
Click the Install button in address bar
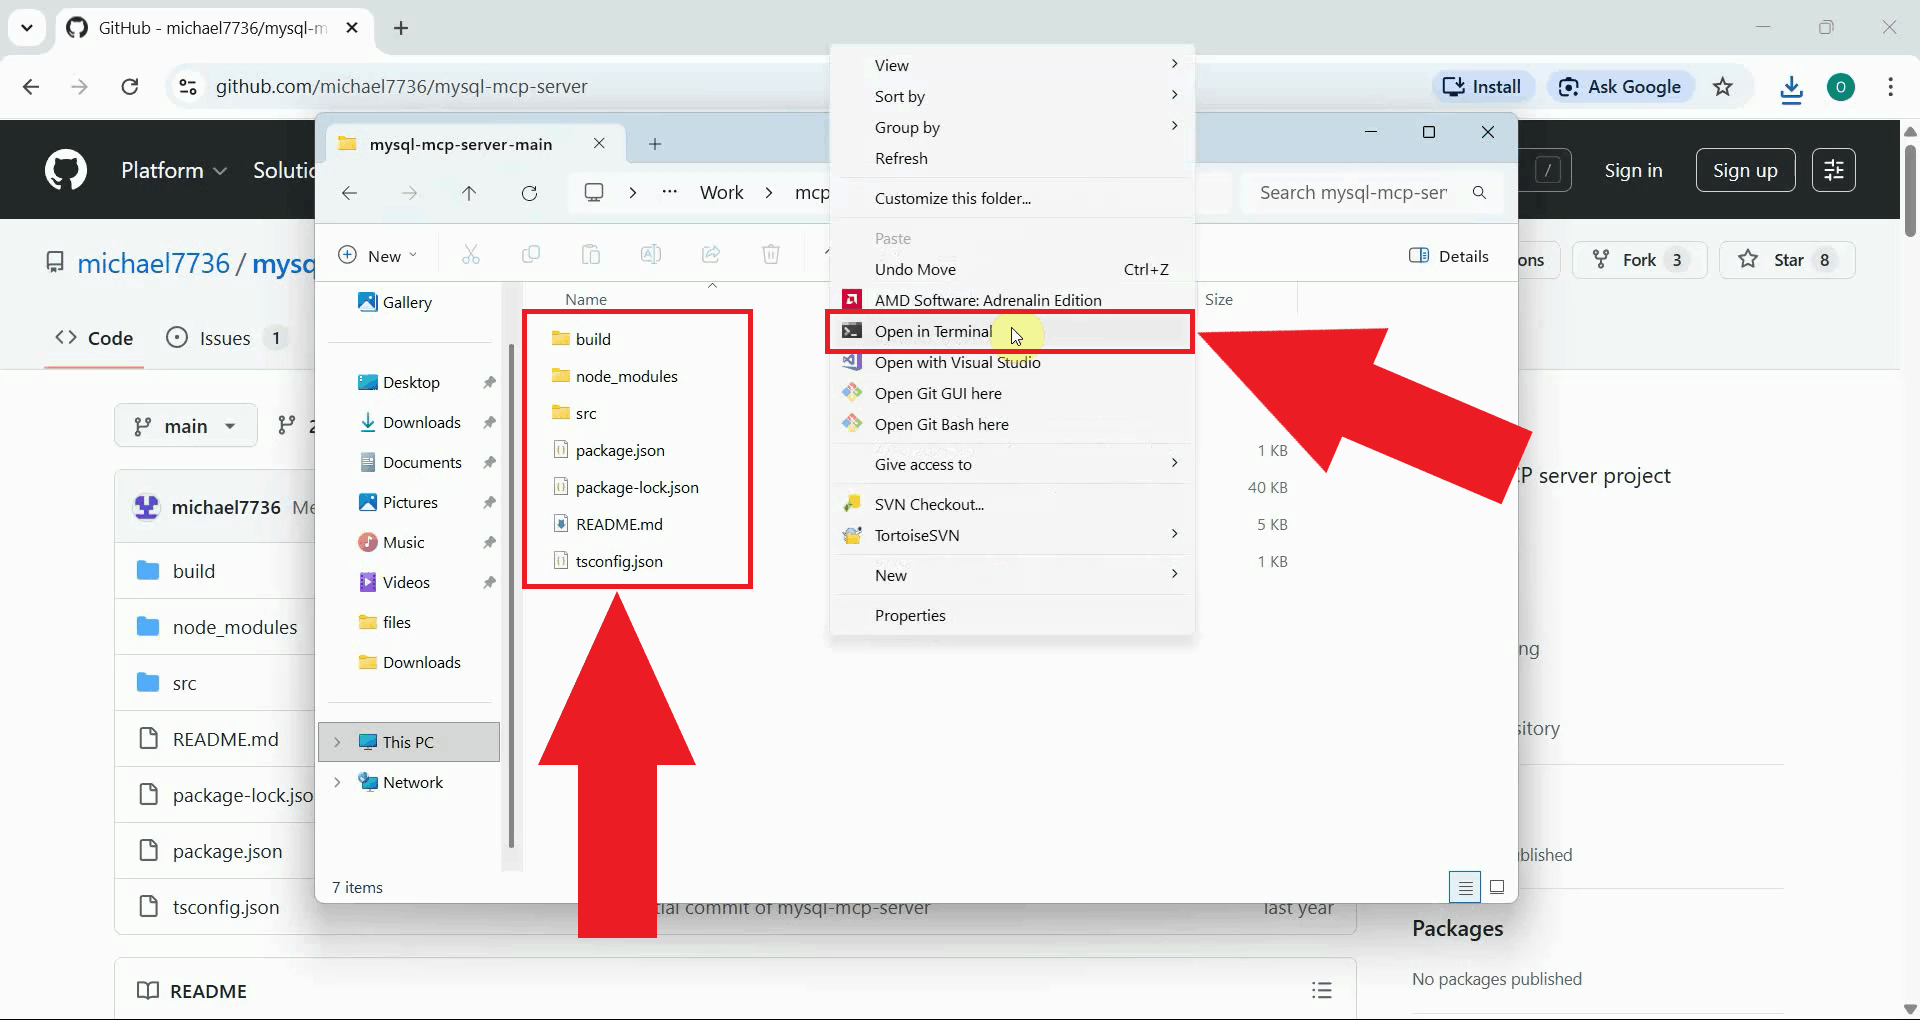pos(1482,87)
